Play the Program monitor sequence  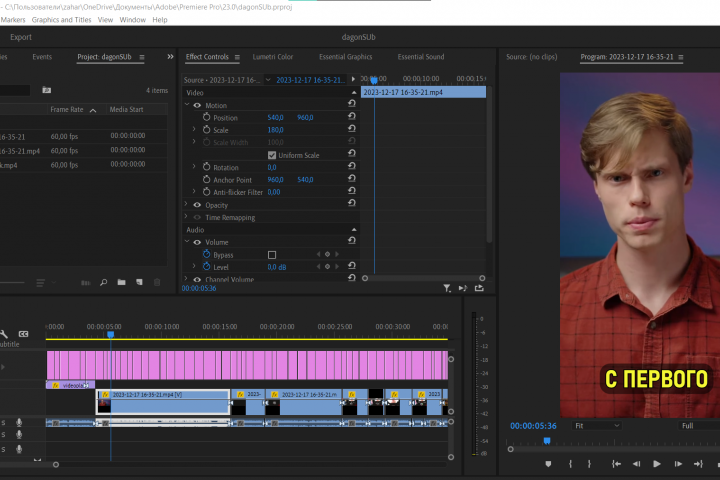(657, 464)
